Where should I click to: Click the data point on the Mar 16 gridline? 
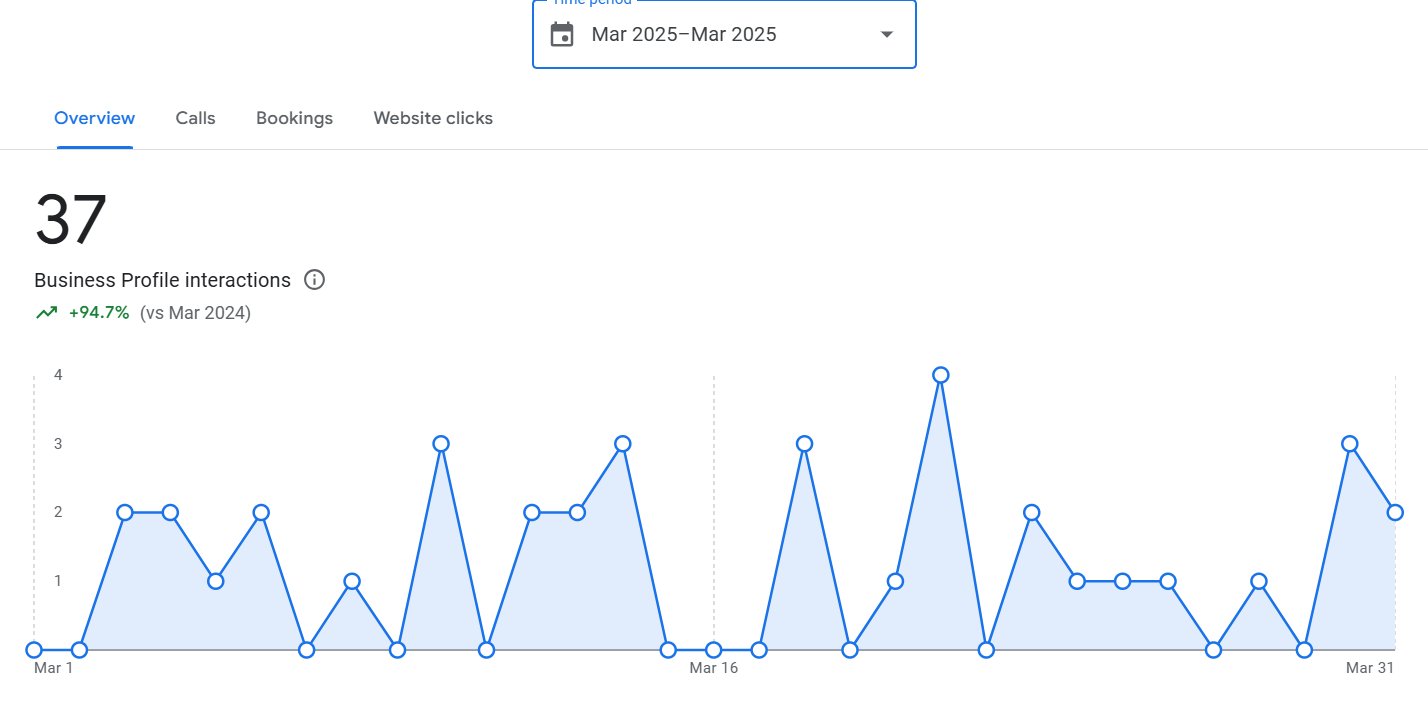pyautogui.click(x=714, y=649)
